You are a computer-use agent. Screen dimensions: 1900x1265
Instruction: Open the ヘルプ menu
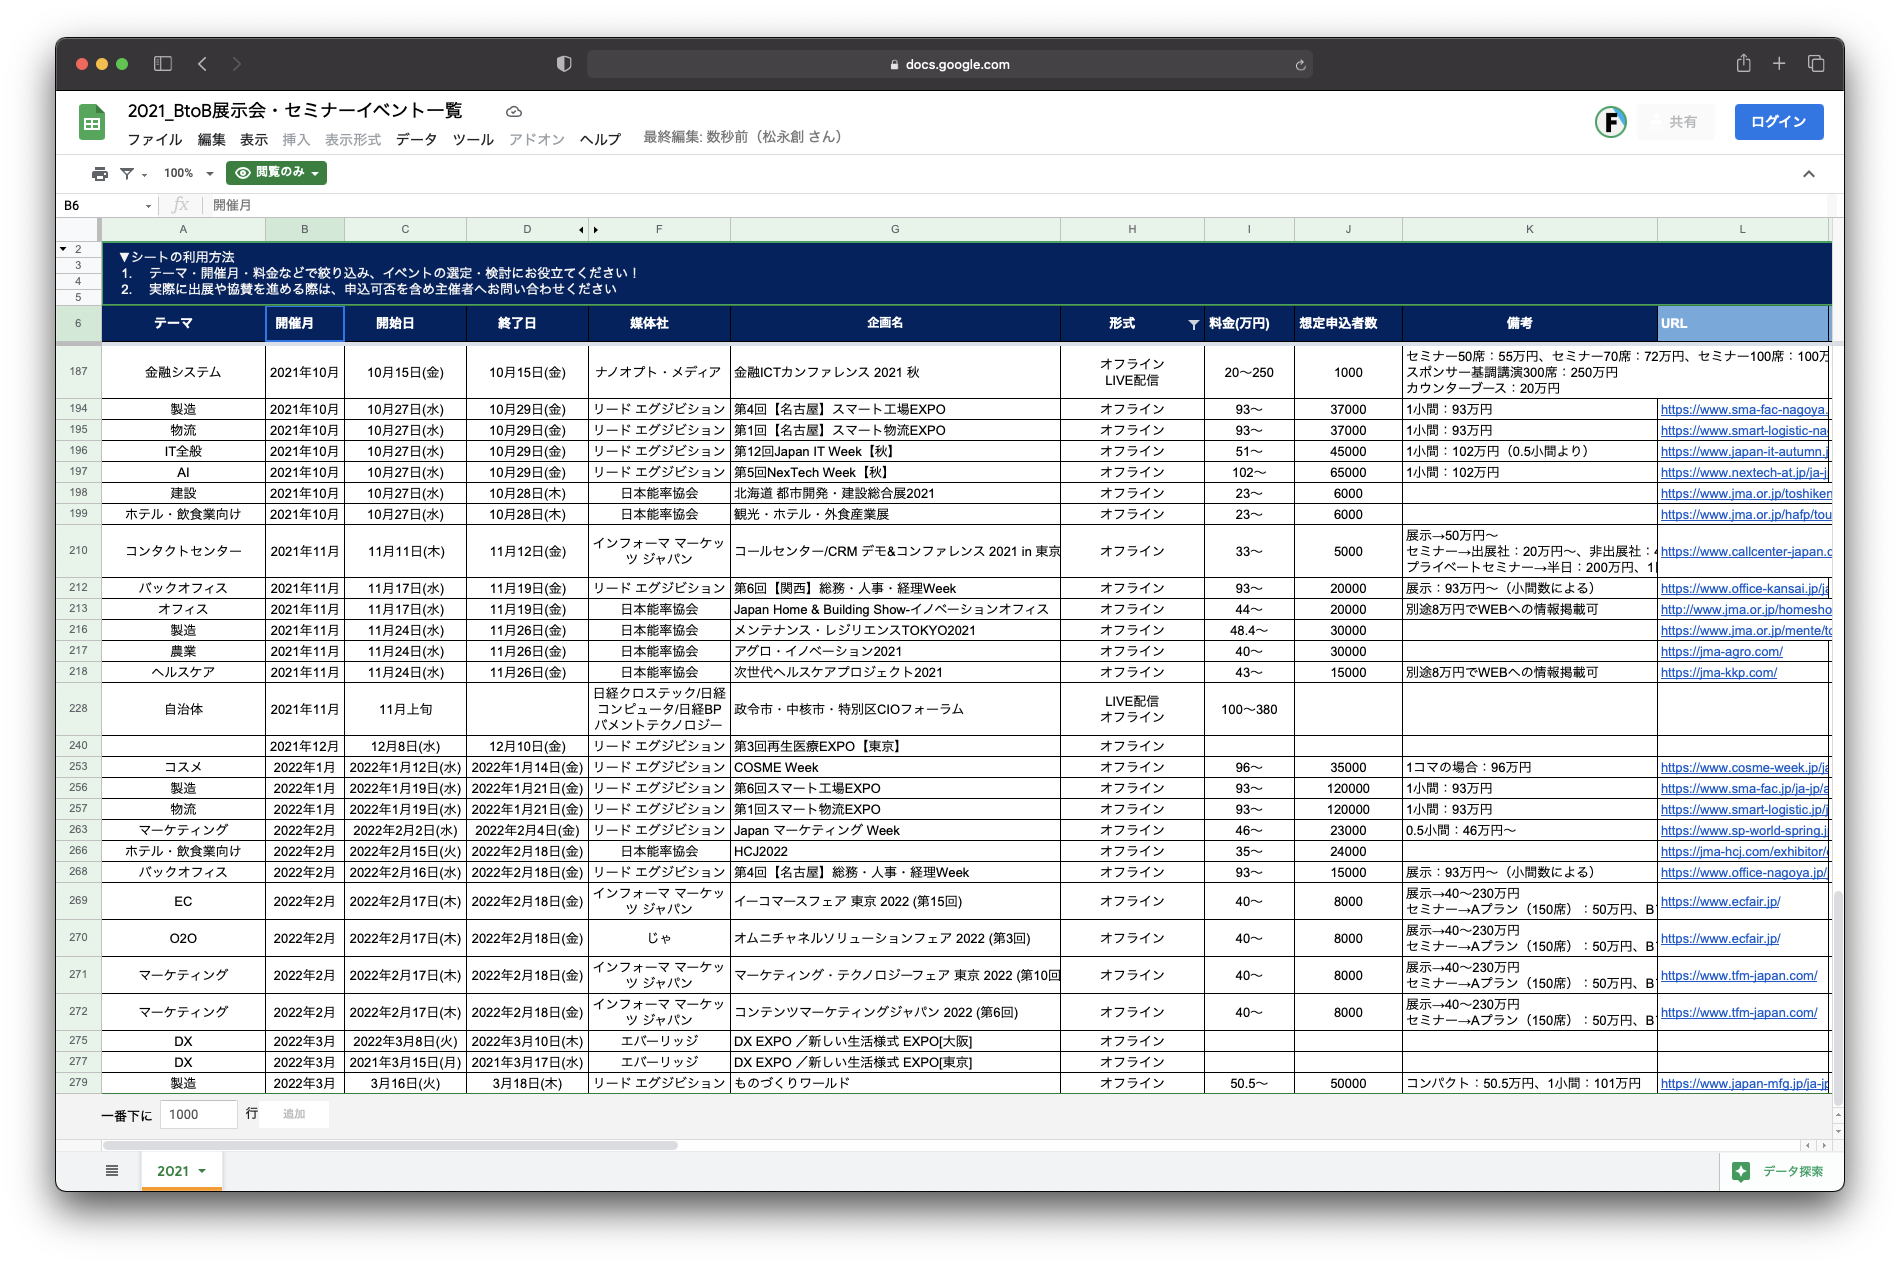(601, 139)
